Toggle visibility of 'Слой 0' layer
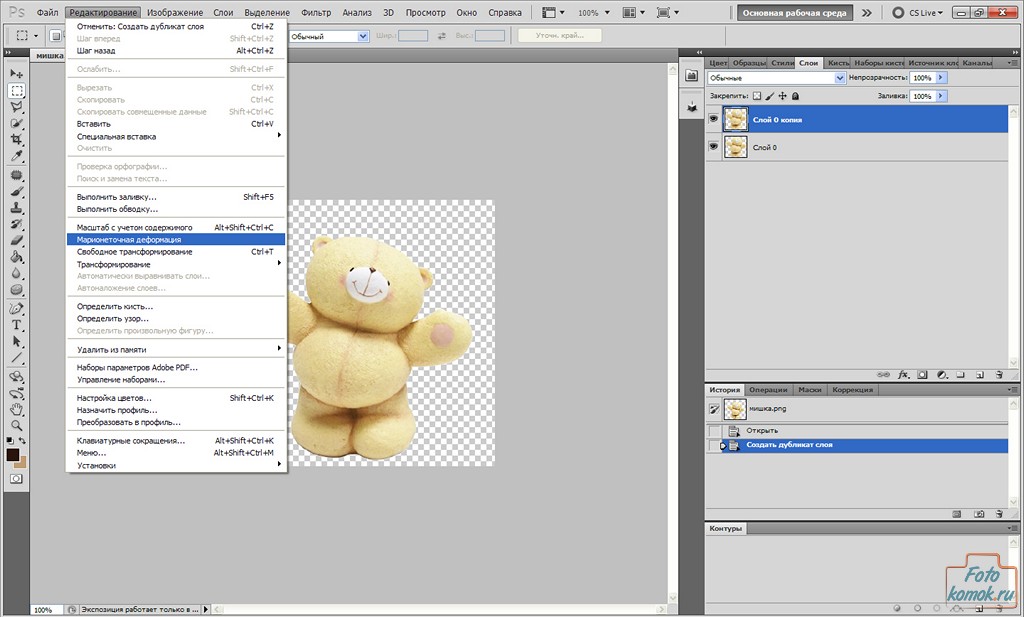 [x=713, y=146]
